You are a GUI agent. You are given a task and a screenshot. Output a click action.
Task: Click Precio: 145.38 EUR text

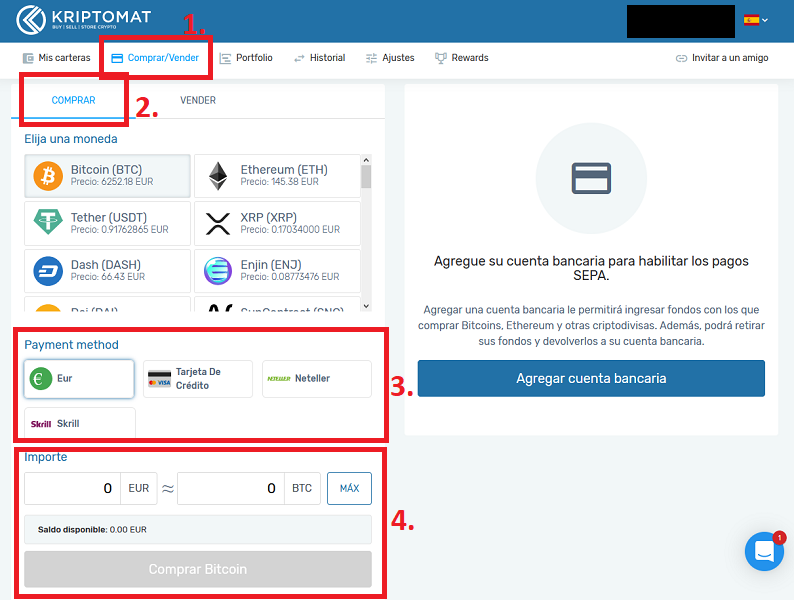(x=280, y=182)
